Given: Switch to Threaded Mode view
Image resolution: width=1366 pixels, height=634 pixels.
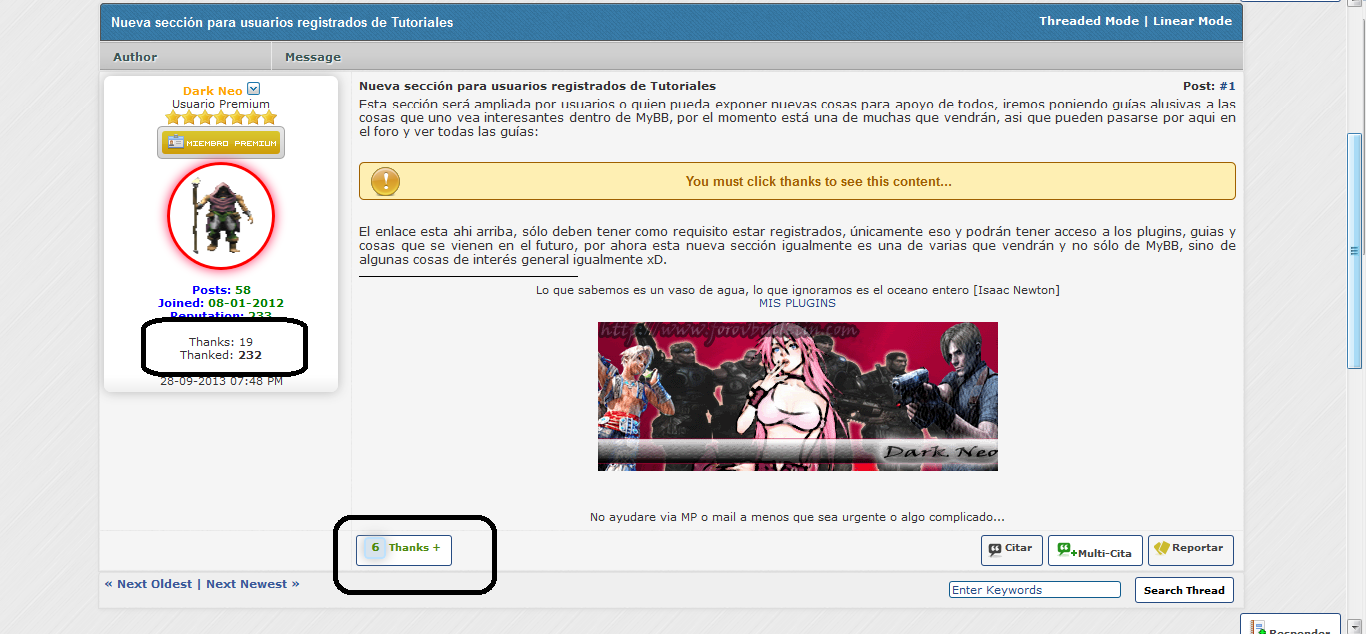Looking at the screenshot, I should tap(1088, 21).
